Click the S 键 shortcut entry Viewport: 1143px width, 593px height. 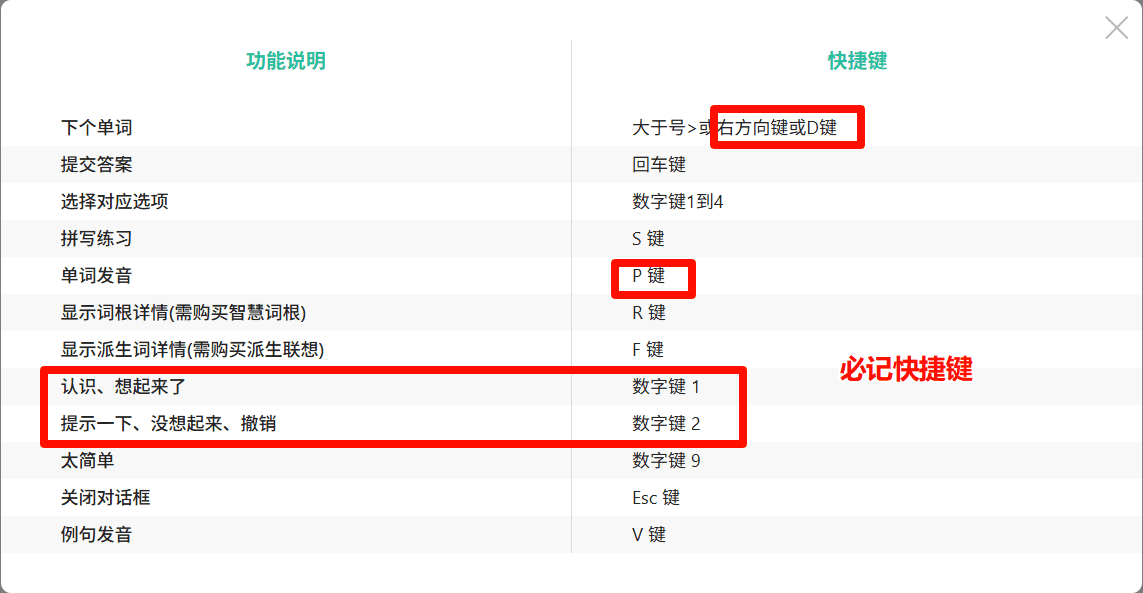tap(648, 239)
